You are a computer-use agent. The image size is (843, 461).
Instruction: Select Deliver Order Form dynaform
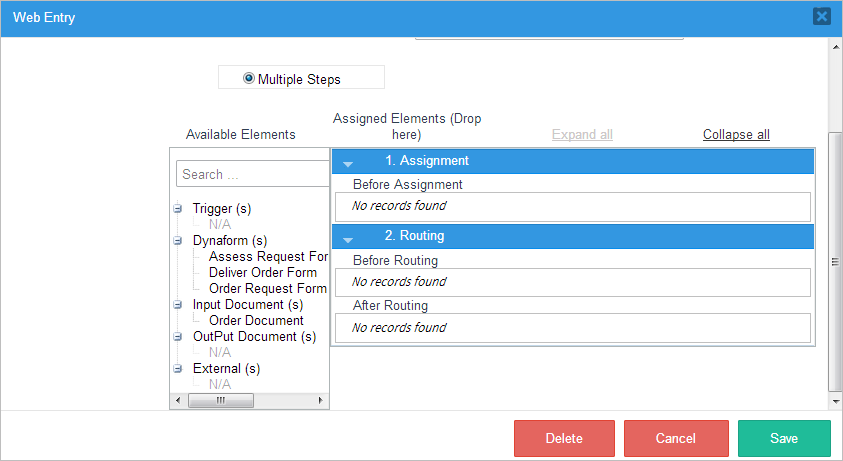coord(263,273)
